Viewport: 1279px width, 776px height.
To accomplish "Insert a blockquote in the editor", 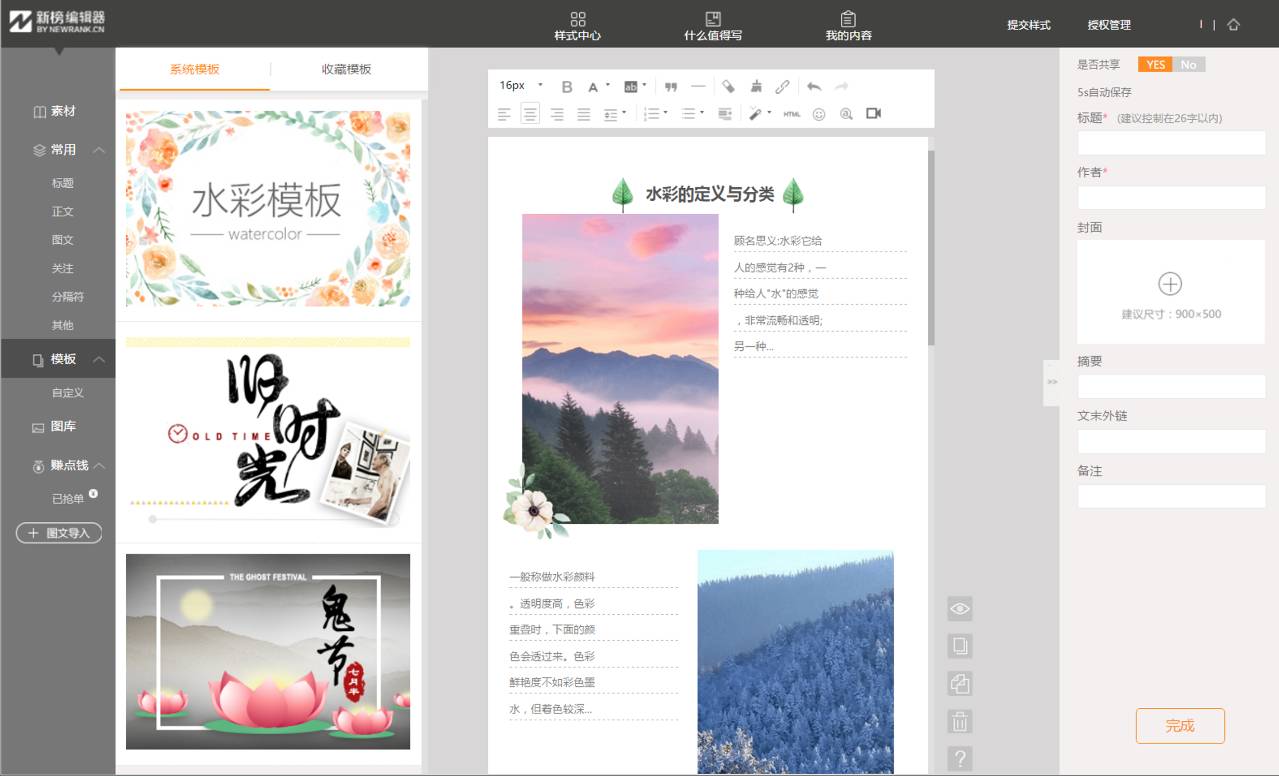I will coord(671,87).
